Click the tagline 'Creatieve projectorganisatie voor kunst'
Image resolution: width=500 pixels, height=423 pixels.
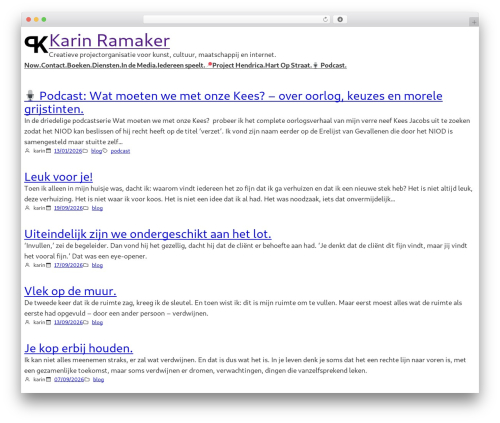click(x=162, y=55)
